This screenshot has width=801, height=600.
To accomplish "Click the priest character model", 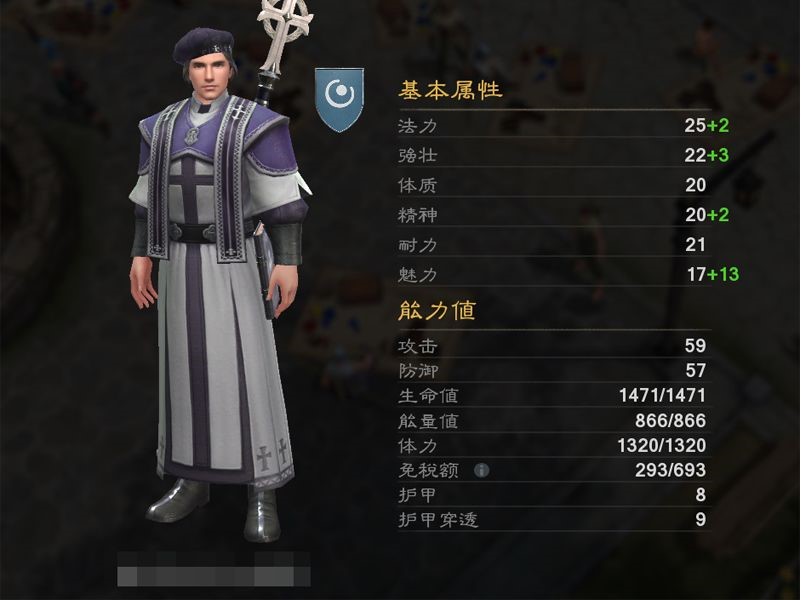I will tap(220, 276).
